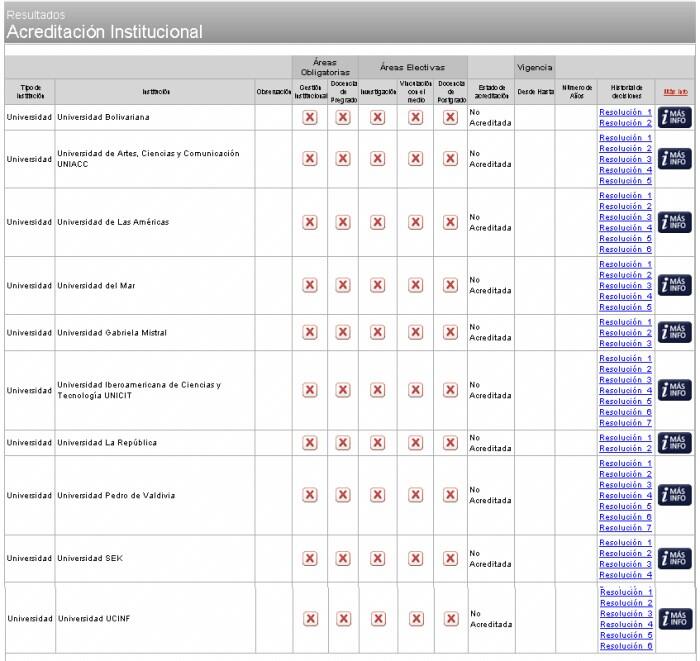Open Resolución 2 of Universidad Bolivariana

[625, 123]
